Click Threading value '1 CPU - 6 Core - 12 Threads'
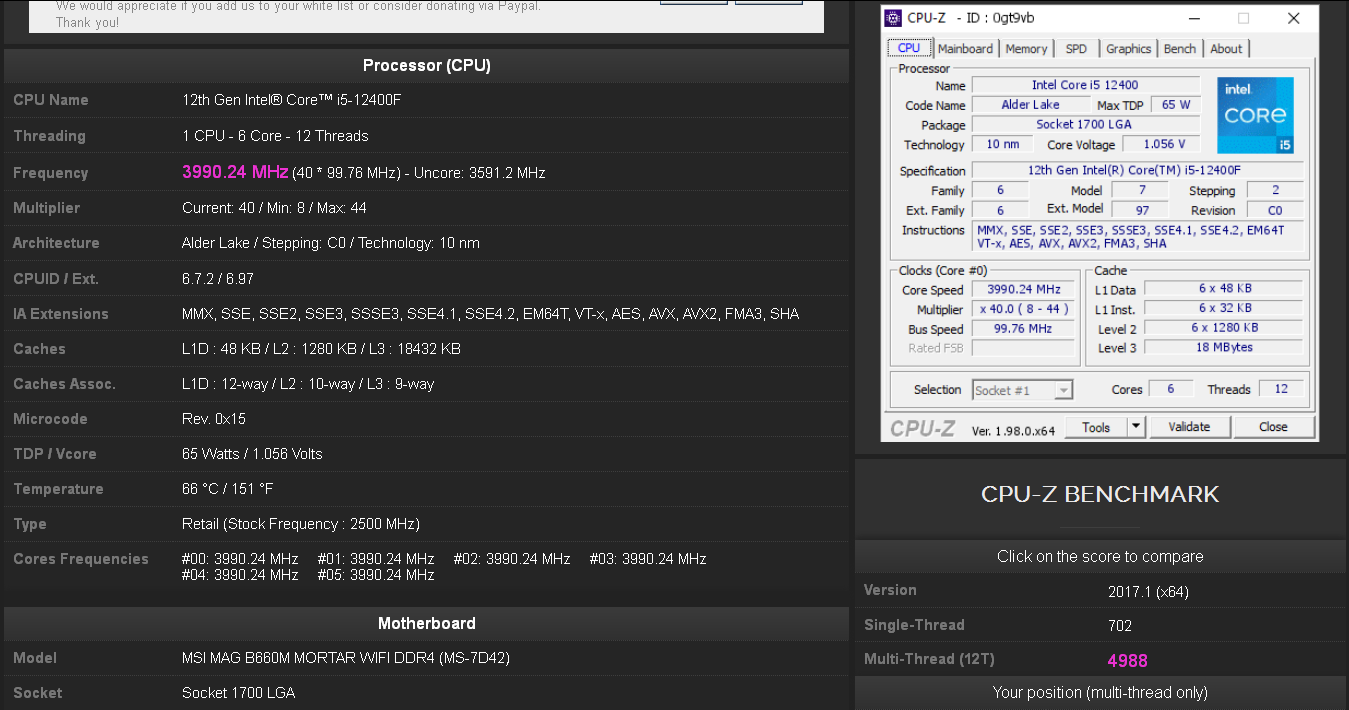This screenshot has height=710, width=1349. (275, 136)
